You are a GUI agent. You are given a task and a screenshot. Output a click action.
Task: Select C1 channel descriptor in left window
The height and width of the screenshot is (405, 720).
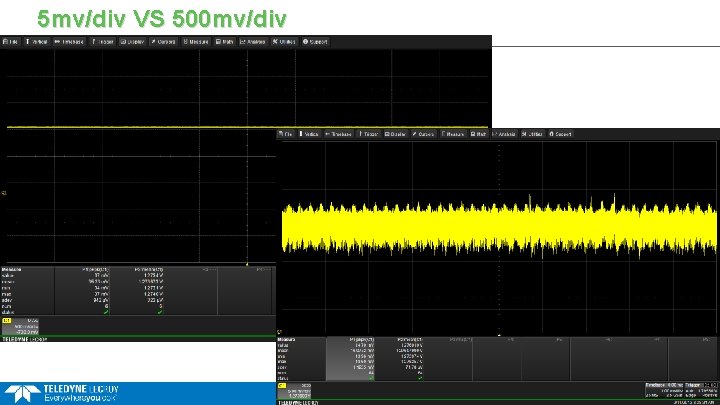pos(20,326)
